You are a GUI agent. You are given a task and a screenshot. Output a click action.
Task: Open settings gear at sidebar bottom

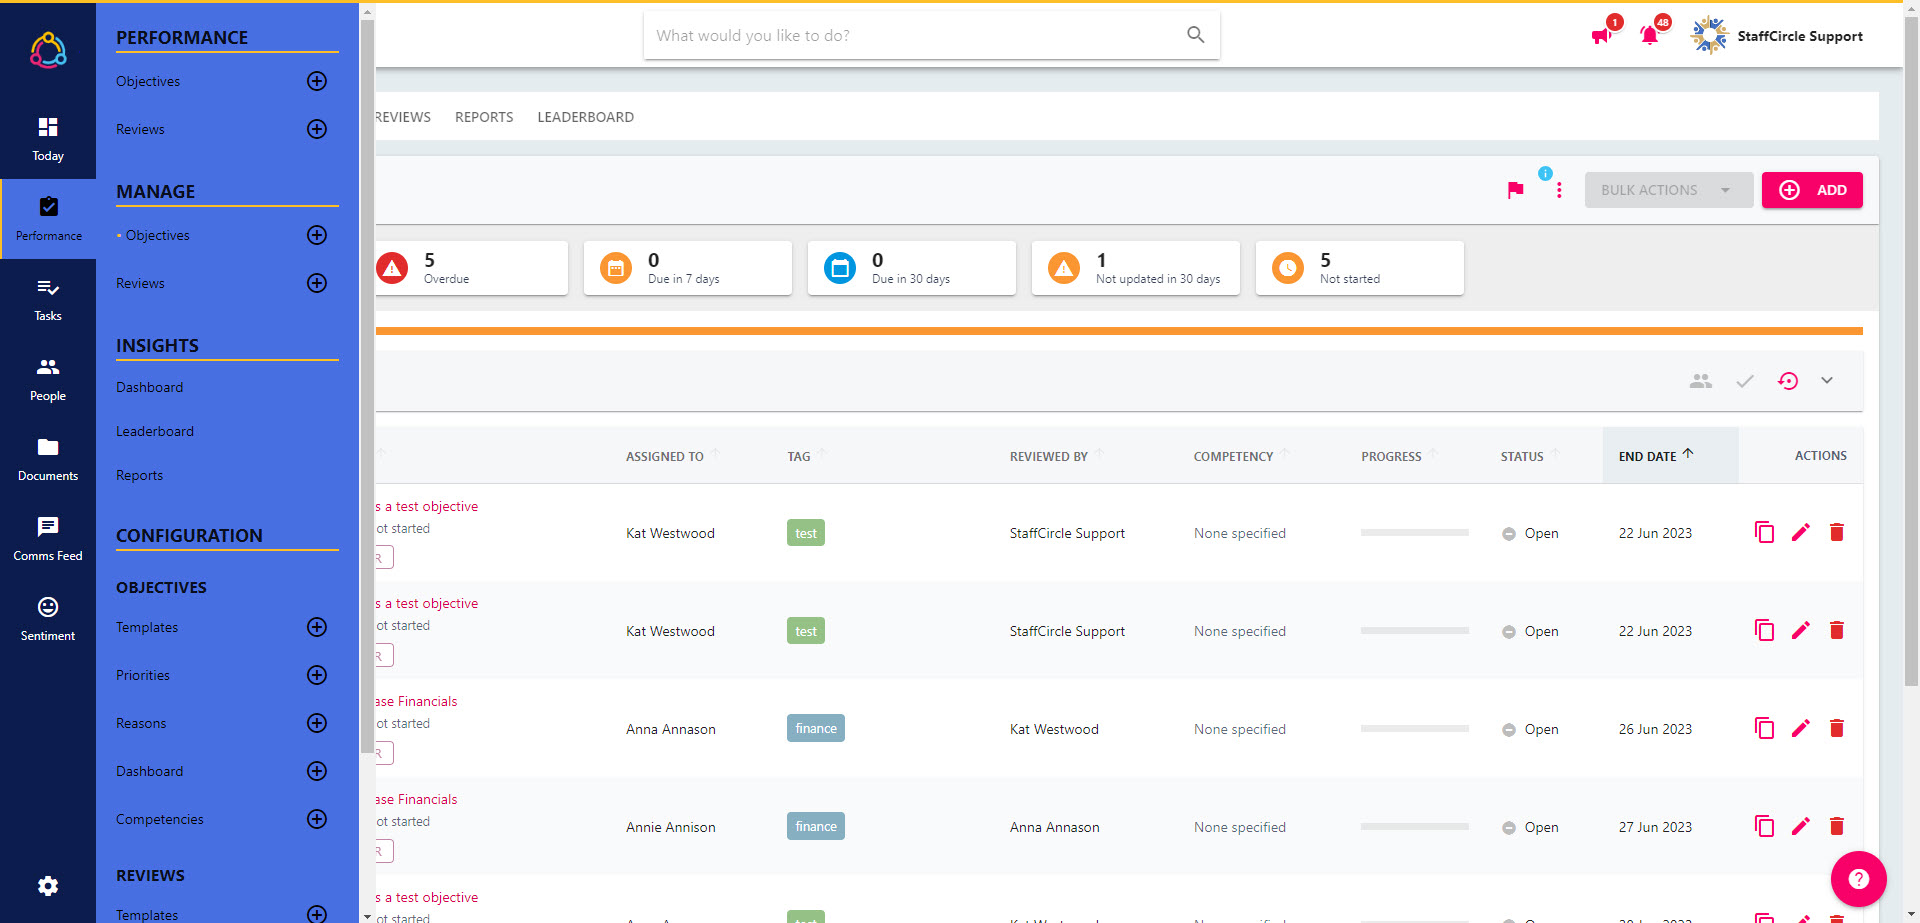click(x=48, y=886)
